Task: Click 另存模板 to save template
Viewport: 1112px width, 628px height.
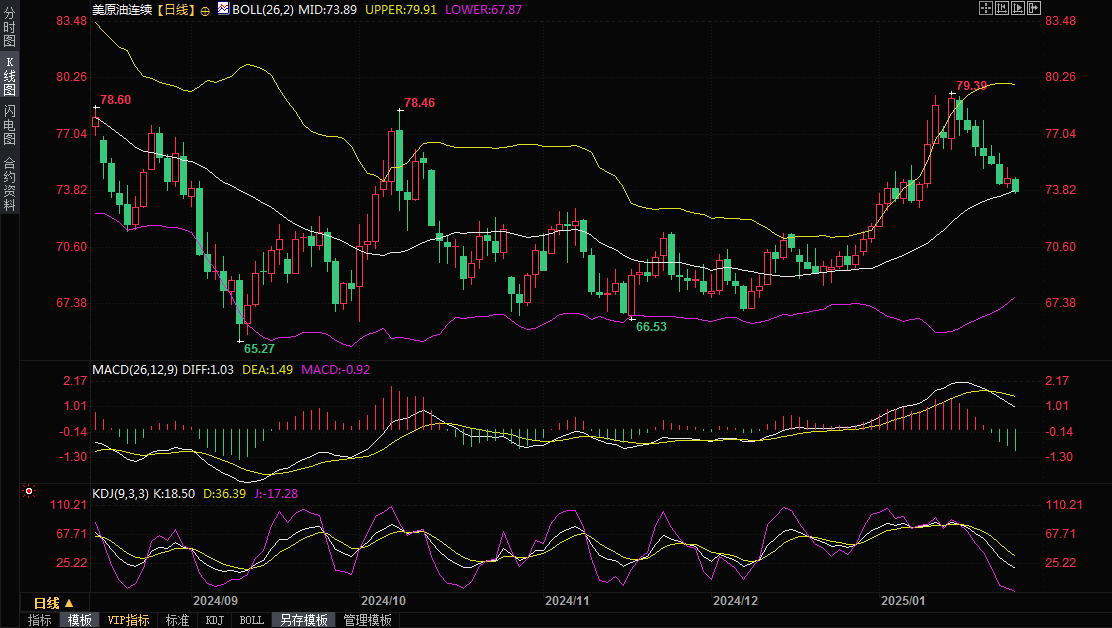Action: click(x=303, y=620)
